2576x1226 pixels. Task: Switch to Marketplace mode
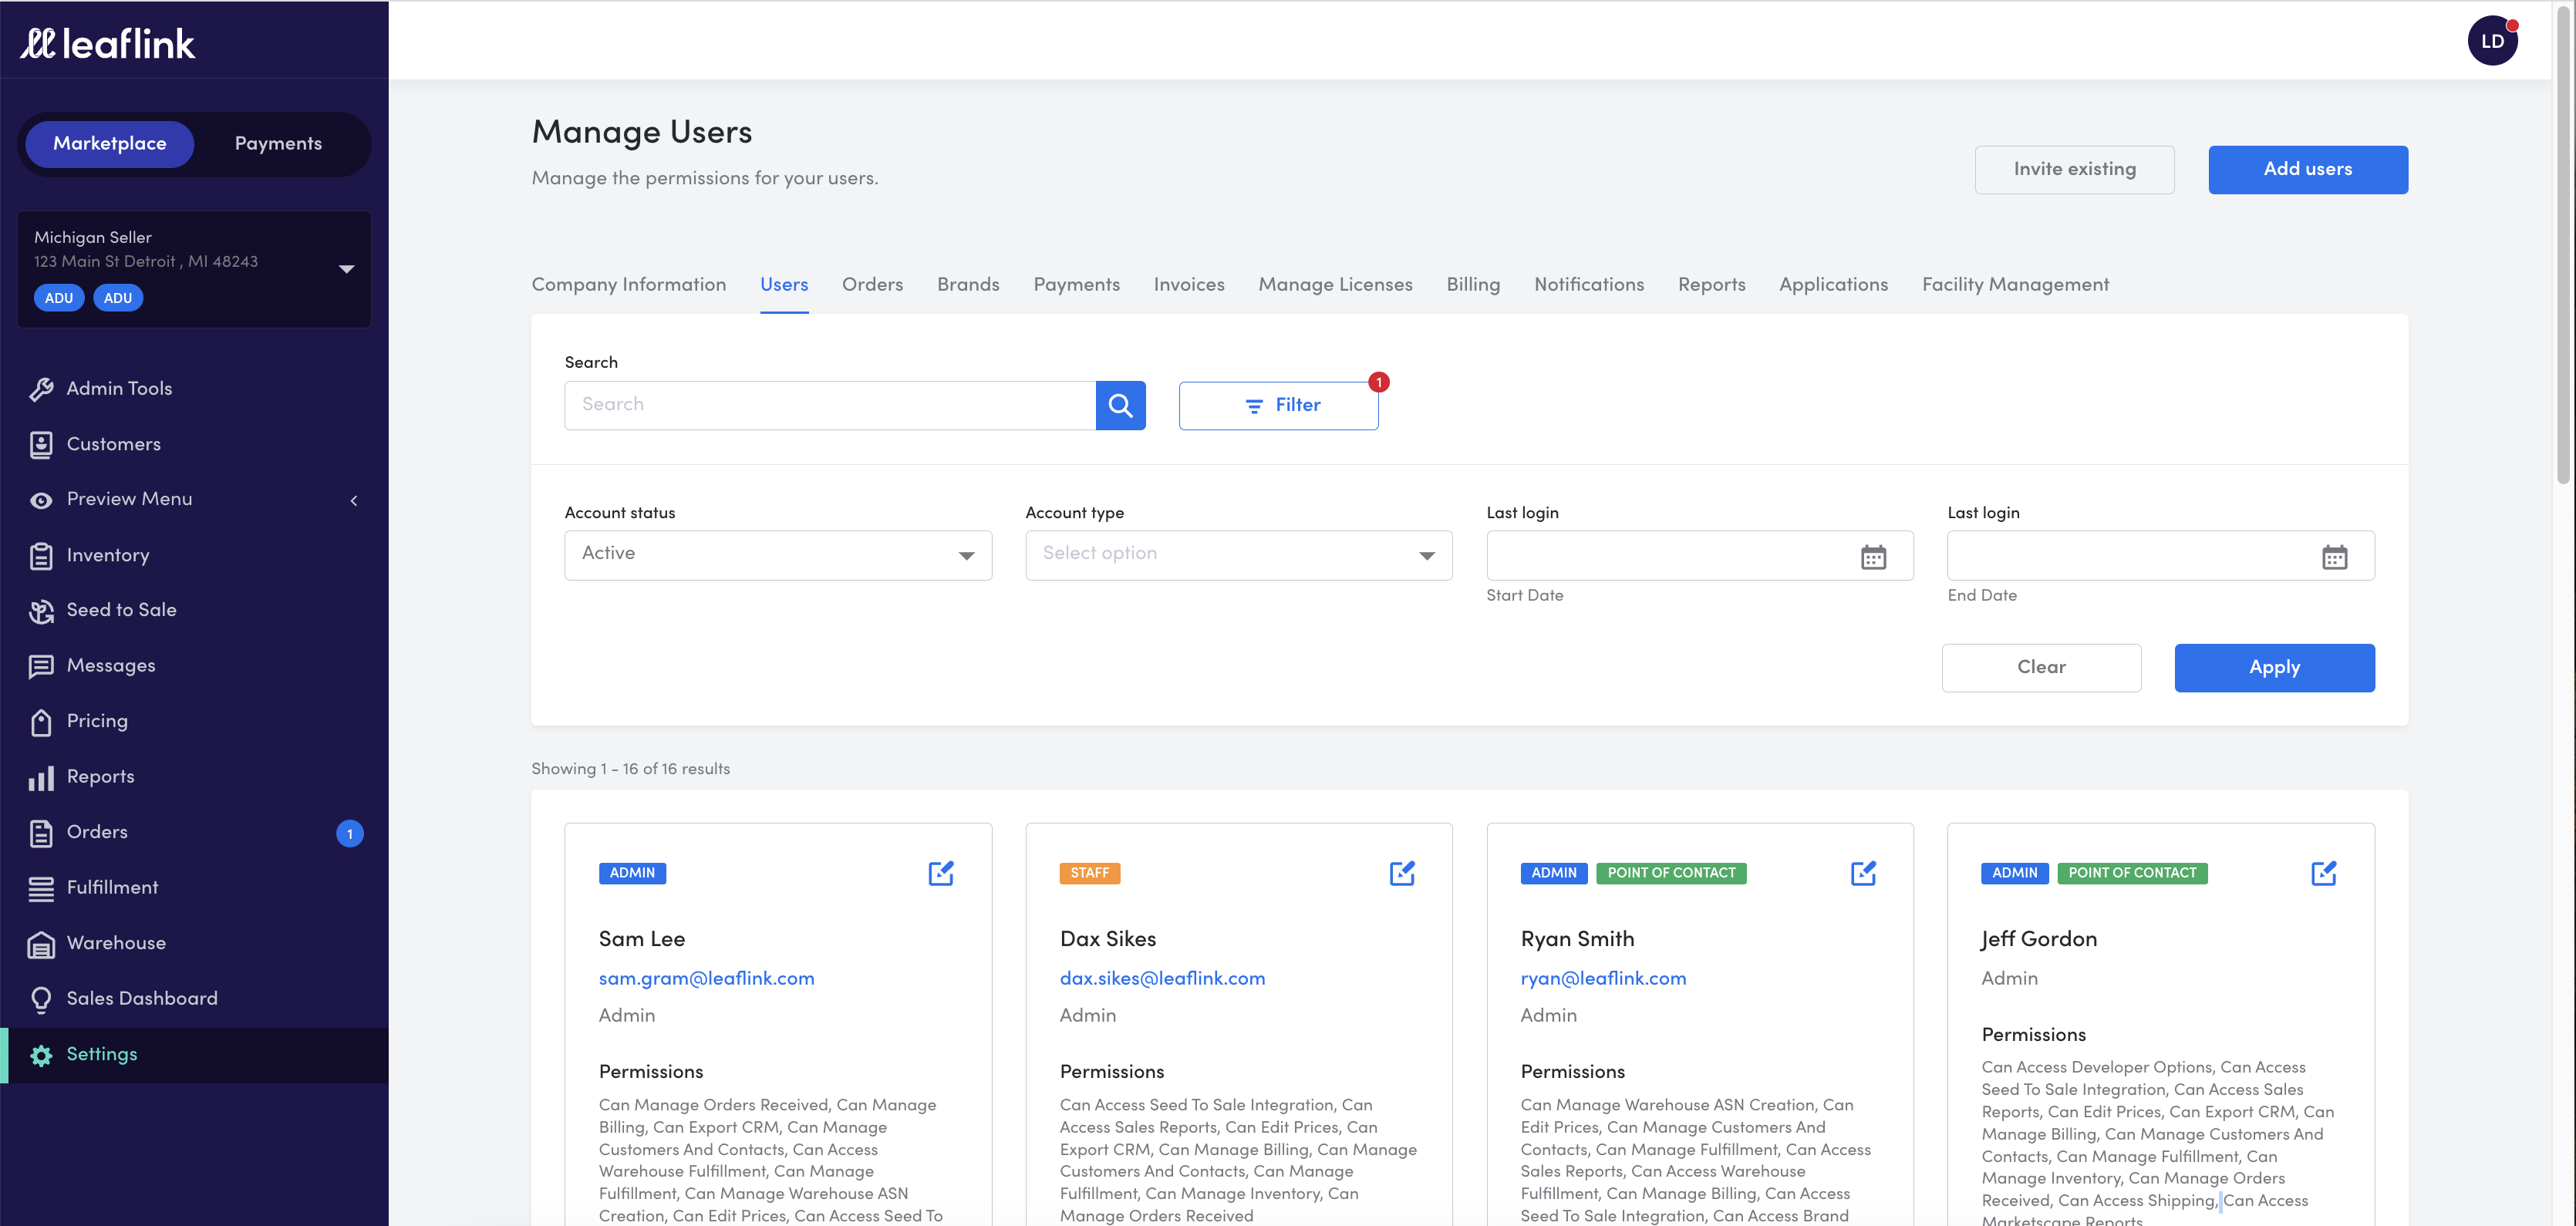tap(110, 144)
